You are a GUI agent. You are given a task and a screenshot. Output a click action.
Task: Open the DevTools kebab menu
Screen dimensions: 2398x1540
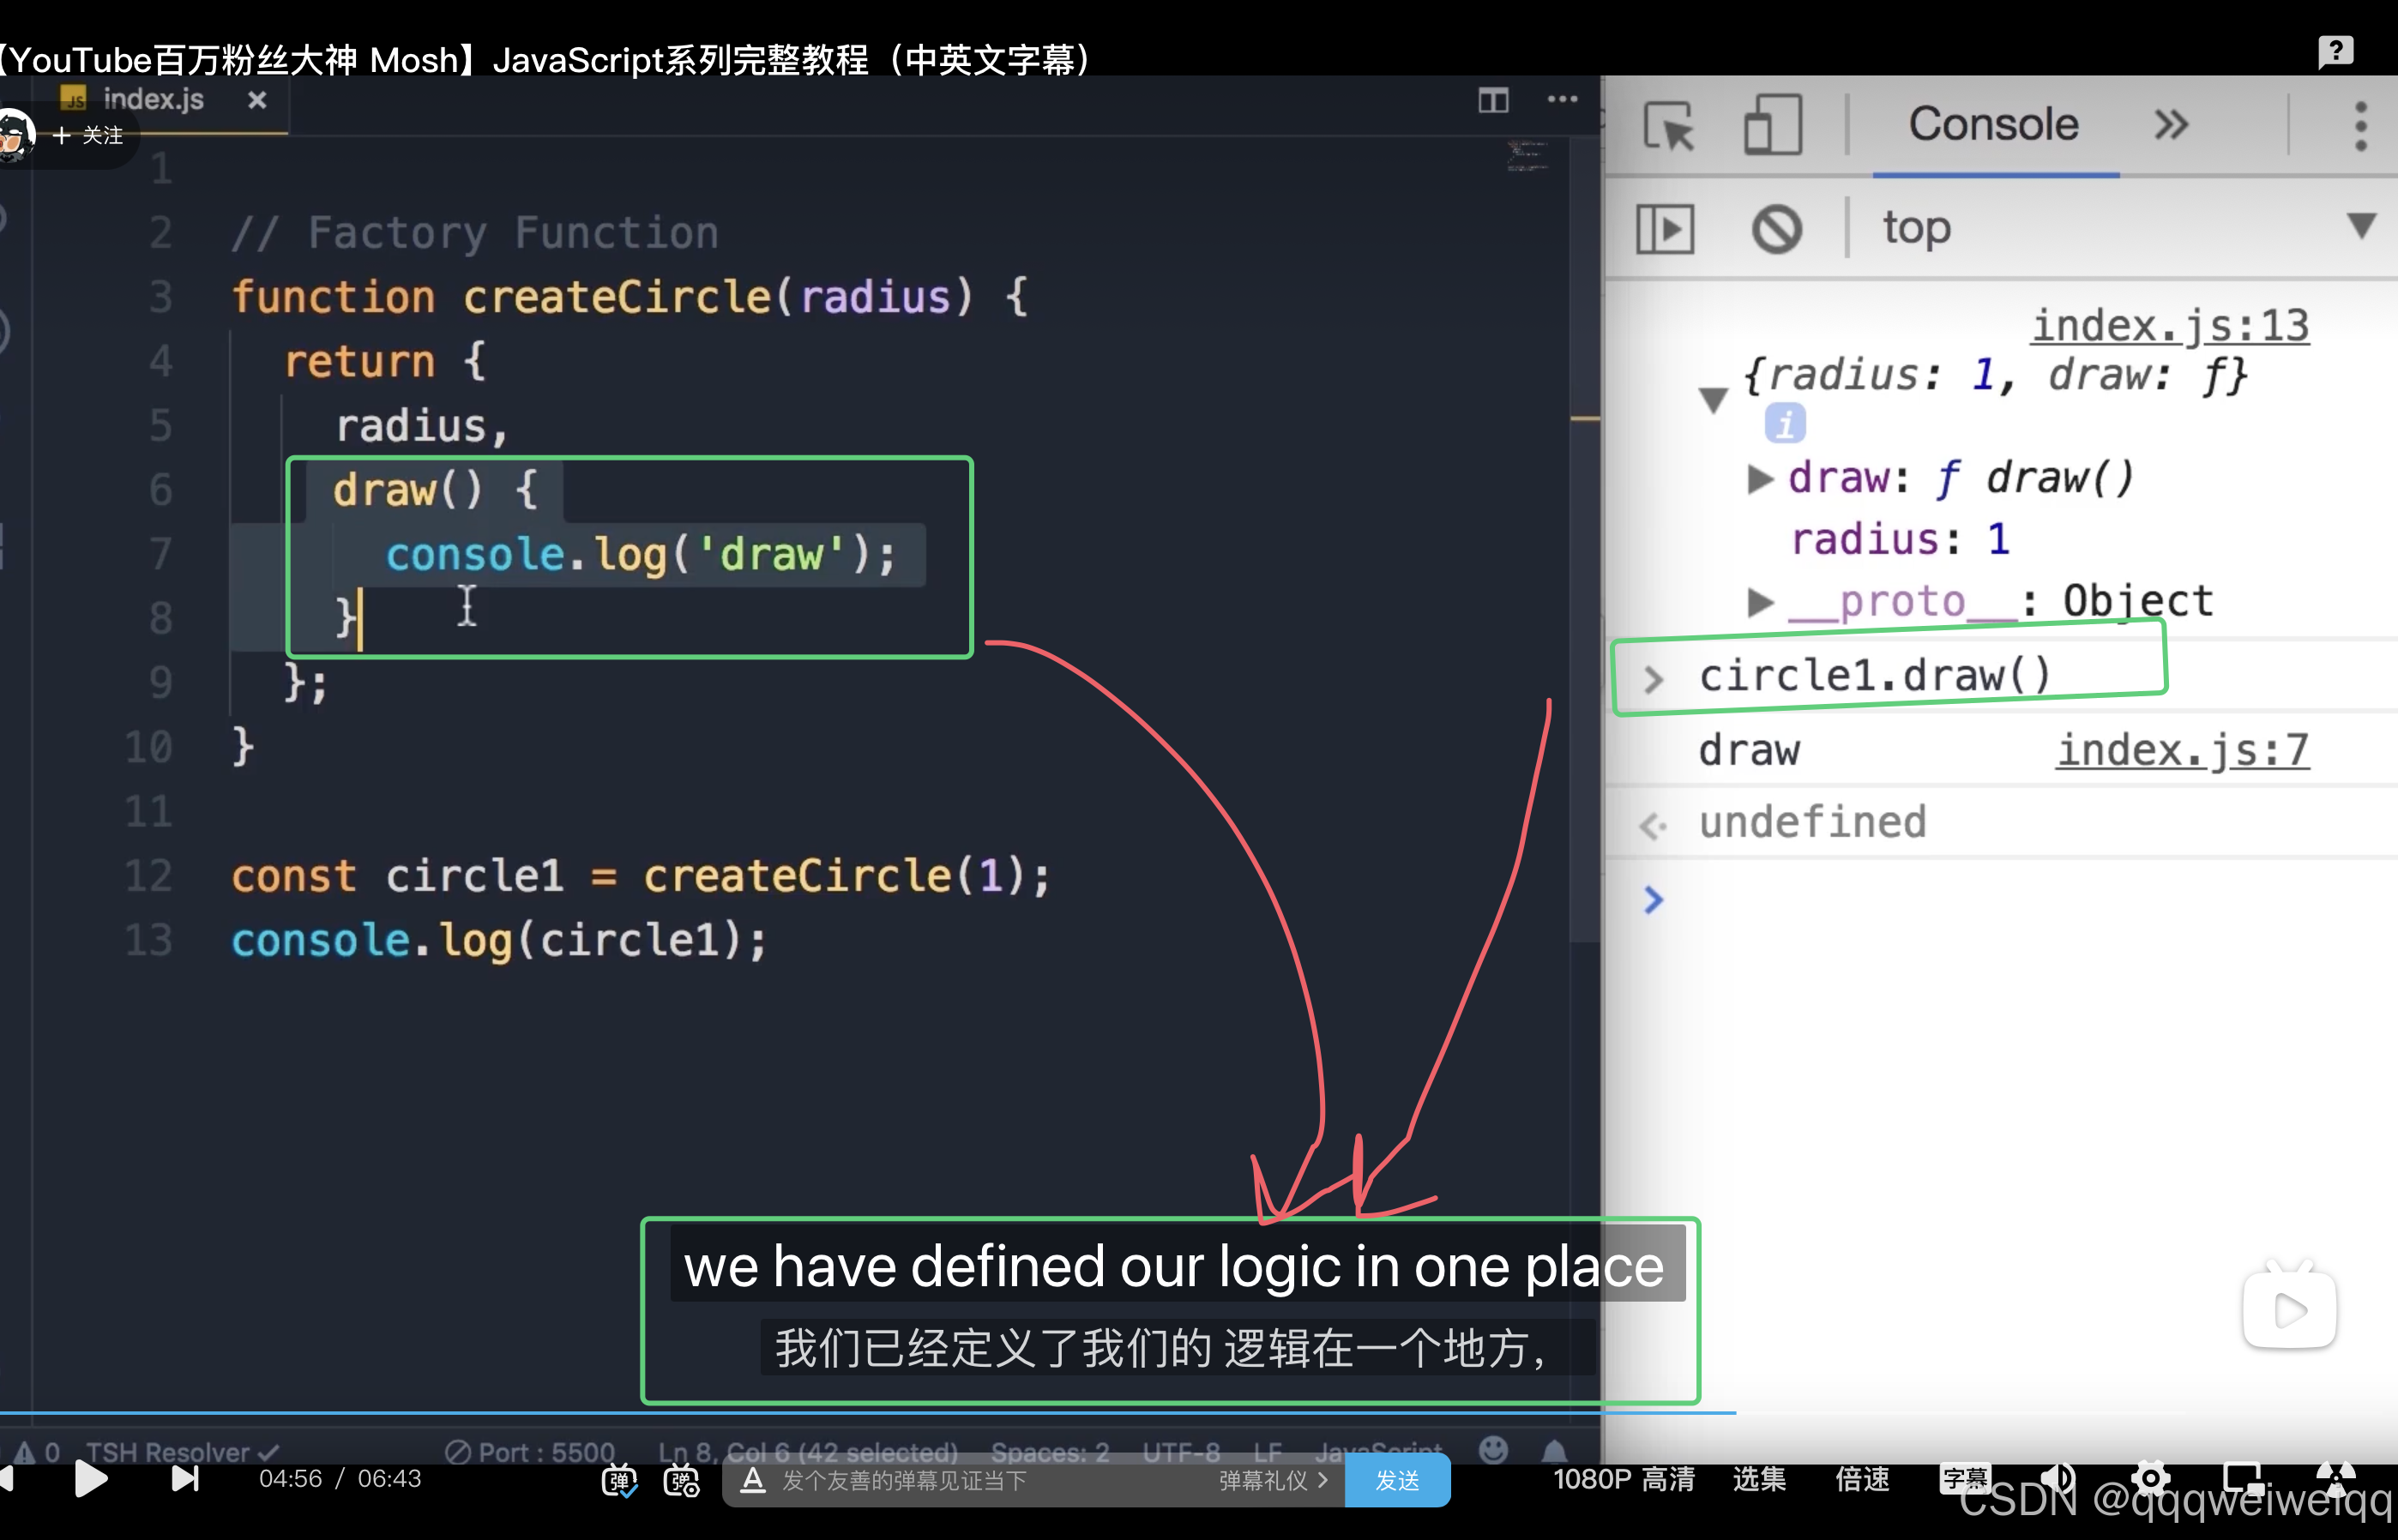[2360, 126]
